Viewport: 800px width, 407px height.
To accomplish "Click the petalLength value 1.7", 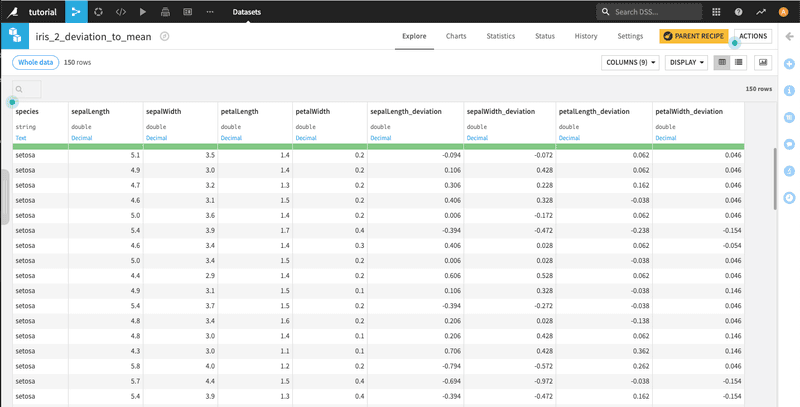I will coord(285,231).
